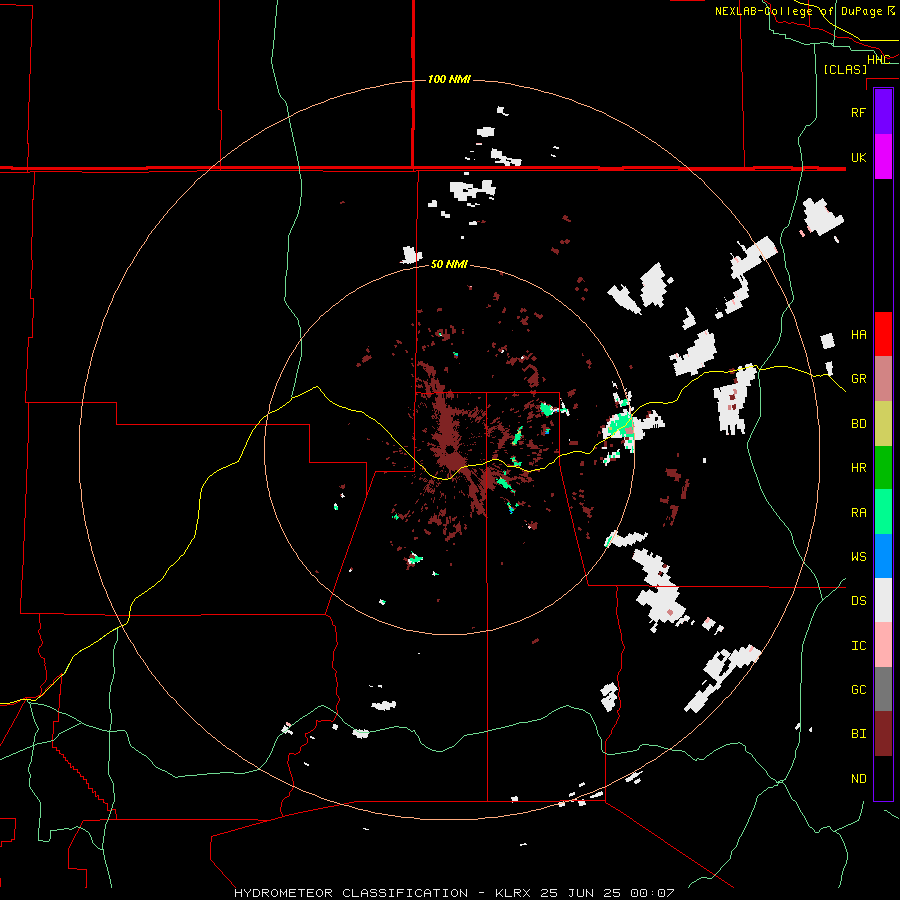Select the yellow BD big drops swatch
Screen dimensions: 900x900
883,423
